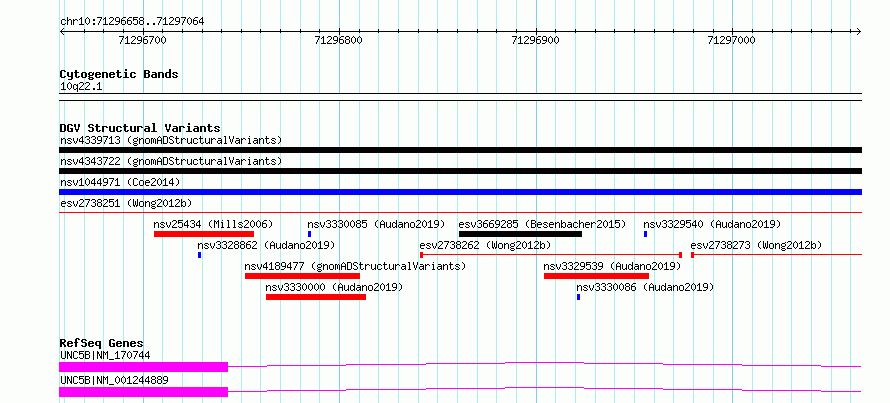
Task: Click the Cytogenetic Bands track title
Action: tap(119, 74)
